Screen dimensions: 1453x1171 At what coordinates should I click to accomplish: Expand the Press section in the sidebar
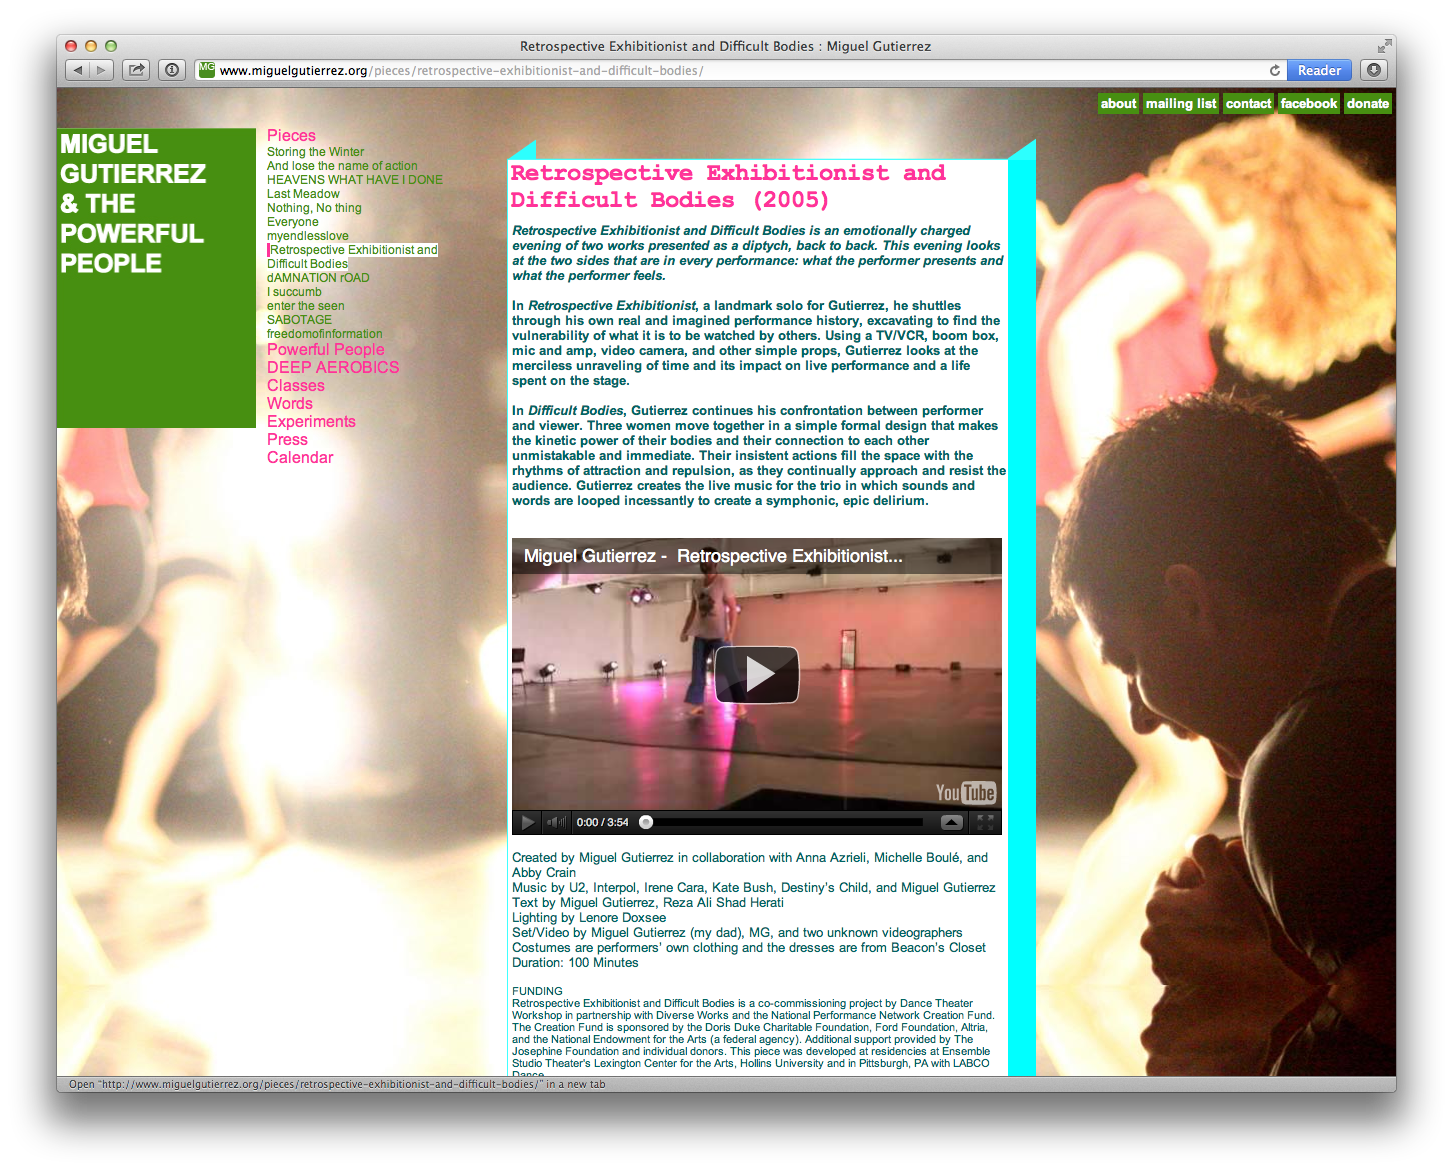(x=287, y=439)
